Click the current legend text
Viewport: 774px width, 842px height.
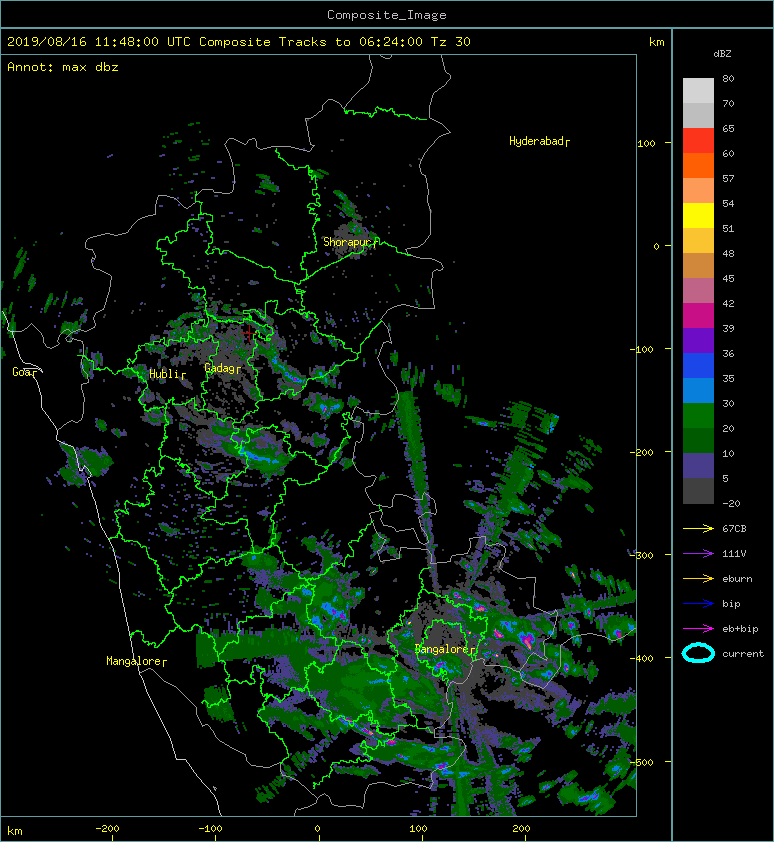743,654
